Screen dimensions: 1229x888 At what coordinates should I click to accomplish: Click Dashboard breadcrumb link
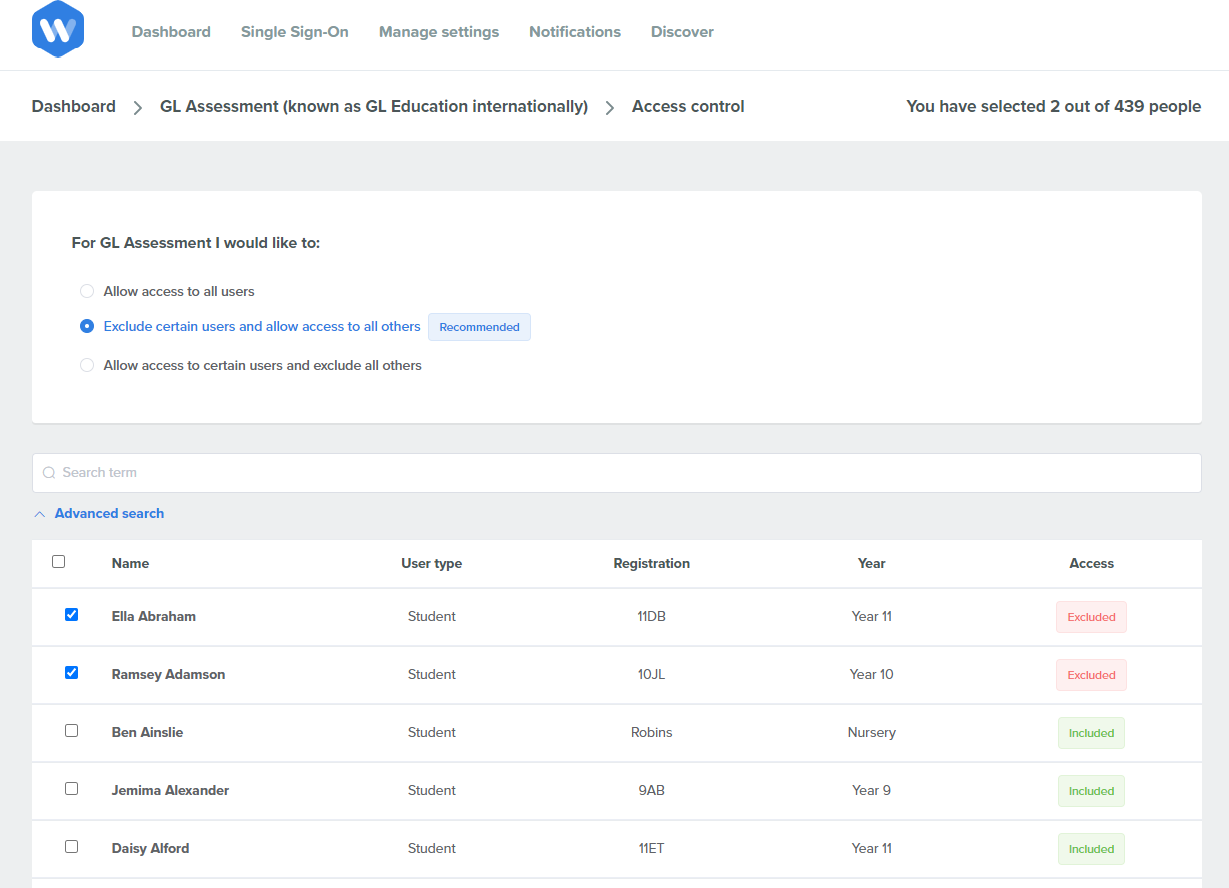[74, 106]
